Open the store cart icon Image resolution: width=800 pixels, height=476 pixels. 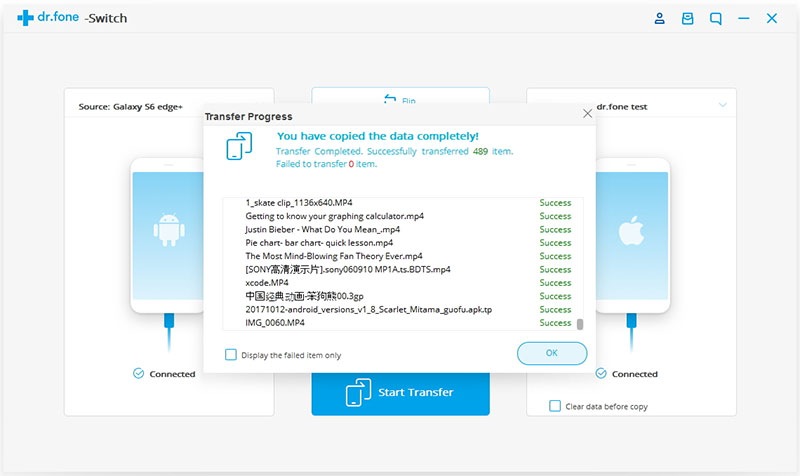click(687, 19)
